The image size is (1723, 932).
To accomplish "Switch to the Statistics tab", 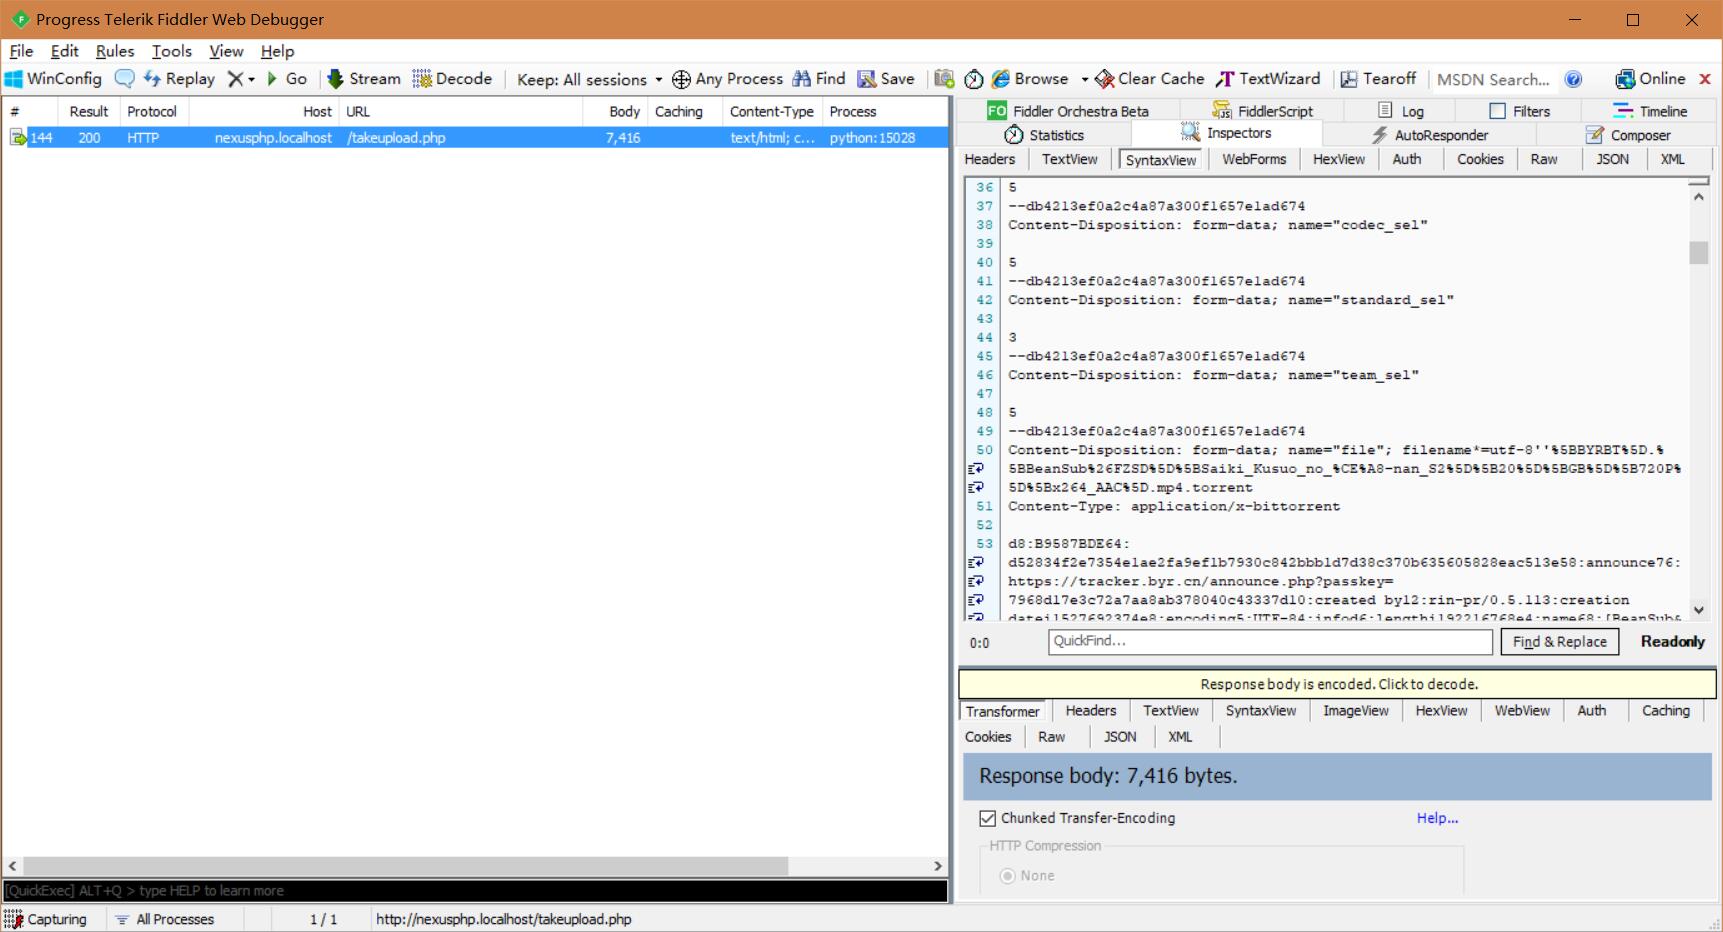I will click(x=1044, y=135).
